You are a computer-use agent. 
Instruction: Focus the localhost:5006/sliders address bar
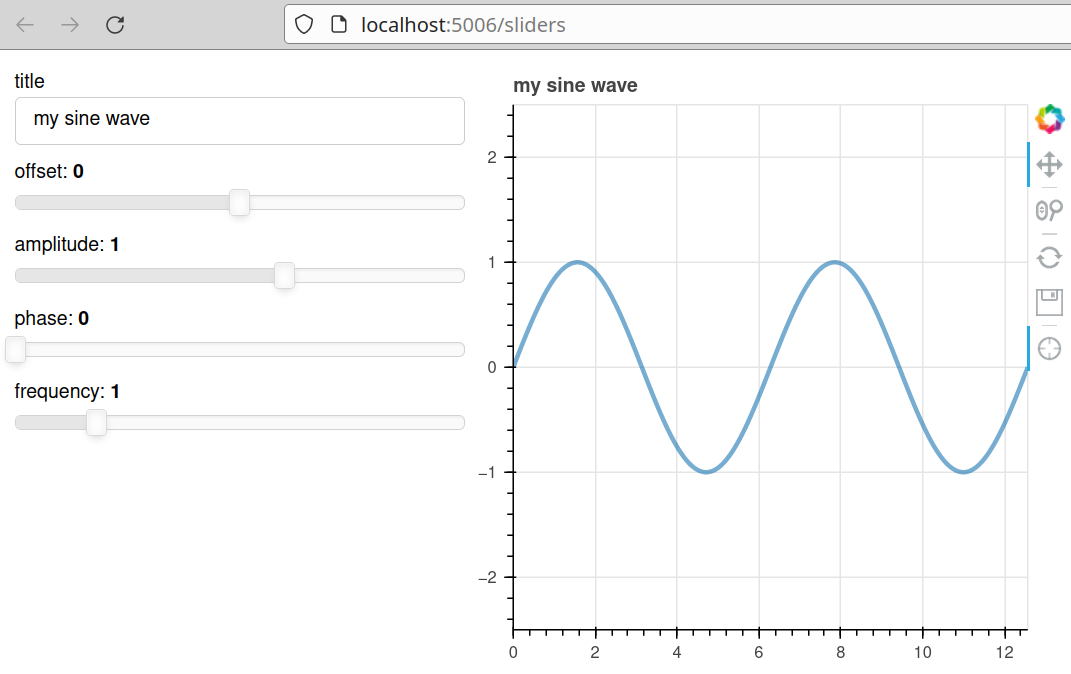click(x=600, y=25)
